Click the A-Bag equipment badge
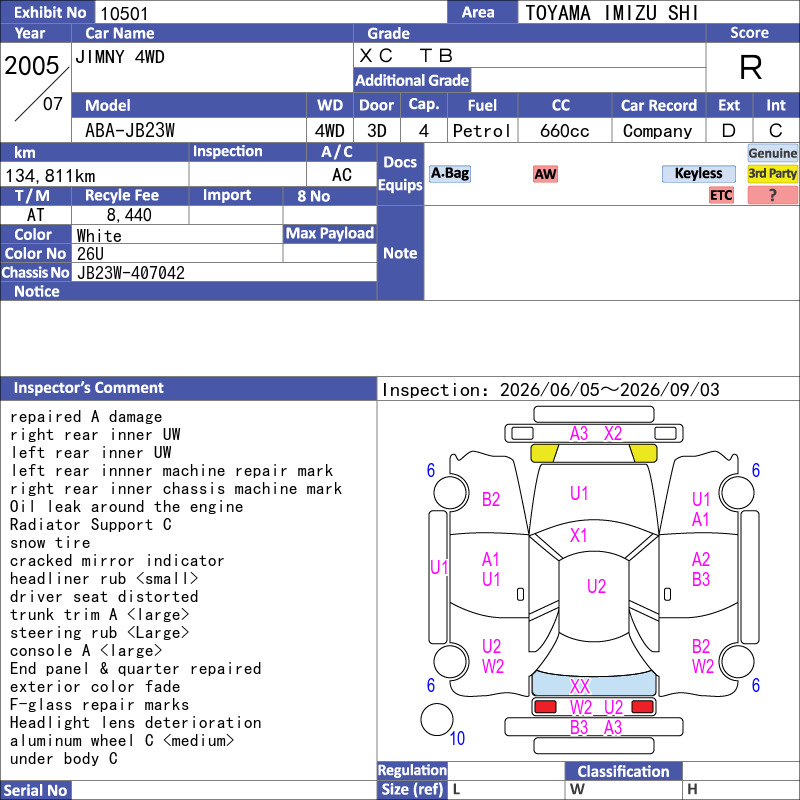 (449, 173)
